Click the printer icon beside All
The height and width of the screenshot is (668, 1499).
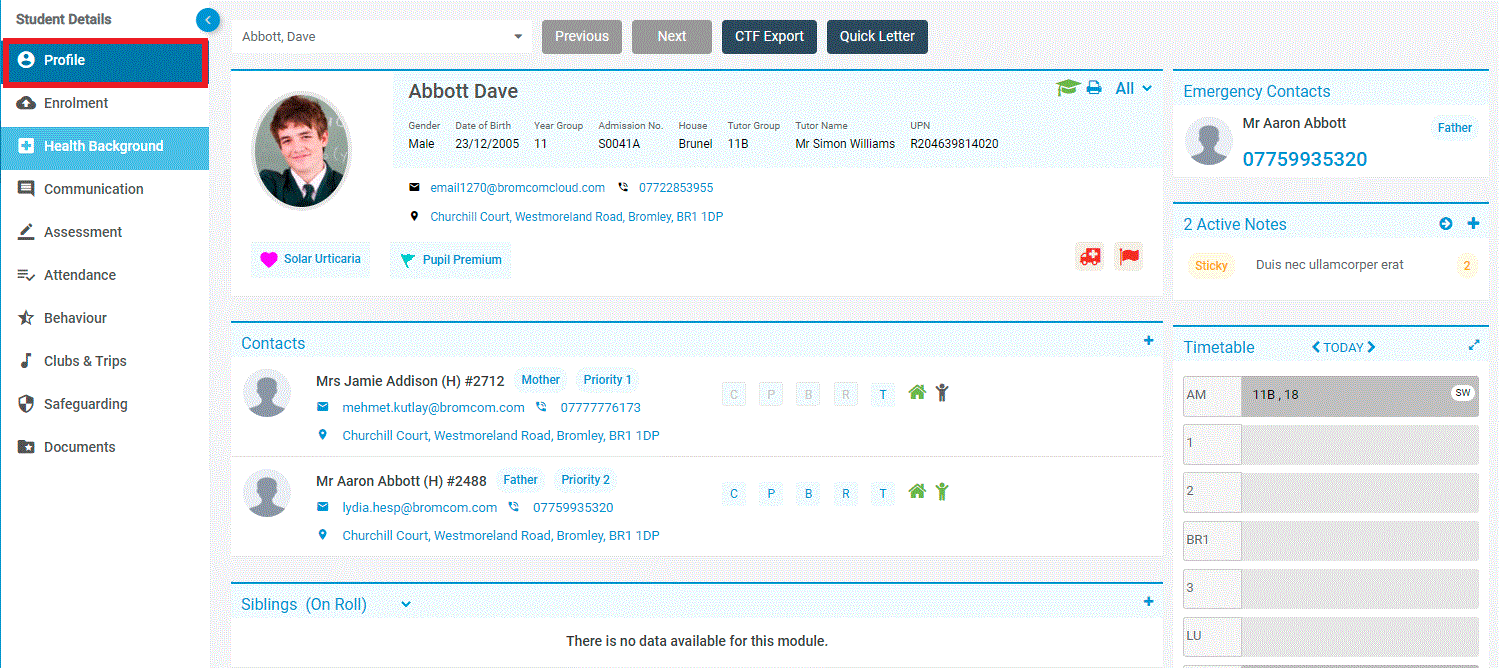tap(1094, 88)
